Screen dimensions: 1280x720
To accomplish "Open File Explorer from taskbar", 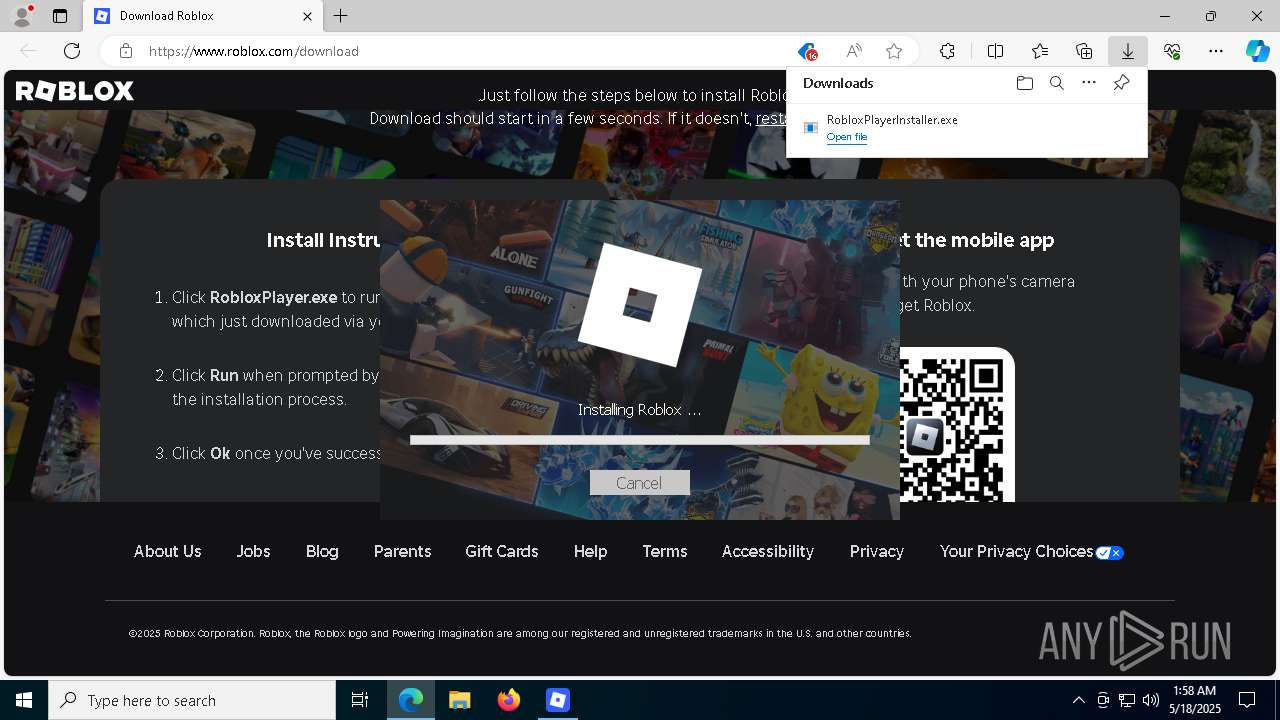I will point(460,700).
